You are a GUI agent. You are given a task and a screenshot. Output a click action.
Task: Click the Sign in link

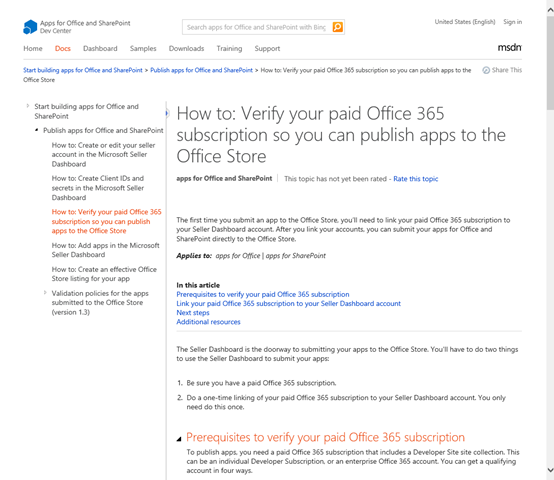click(513, 22)
